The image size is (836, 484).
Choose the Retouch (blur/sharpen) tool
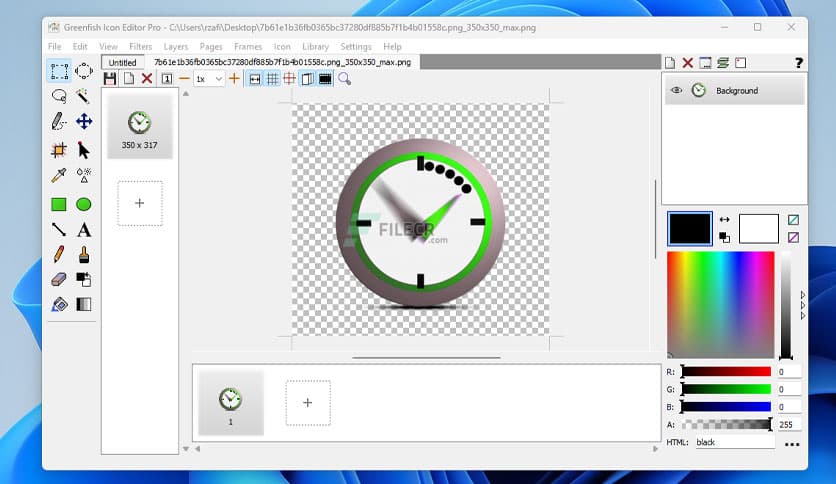pos(84,175)
